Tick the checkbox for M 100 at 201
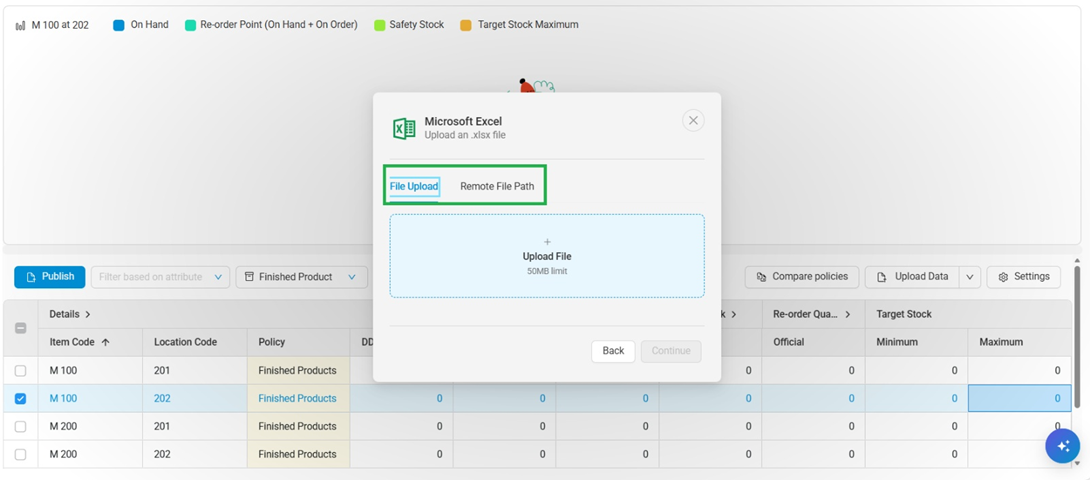 [x=21, y=371]
